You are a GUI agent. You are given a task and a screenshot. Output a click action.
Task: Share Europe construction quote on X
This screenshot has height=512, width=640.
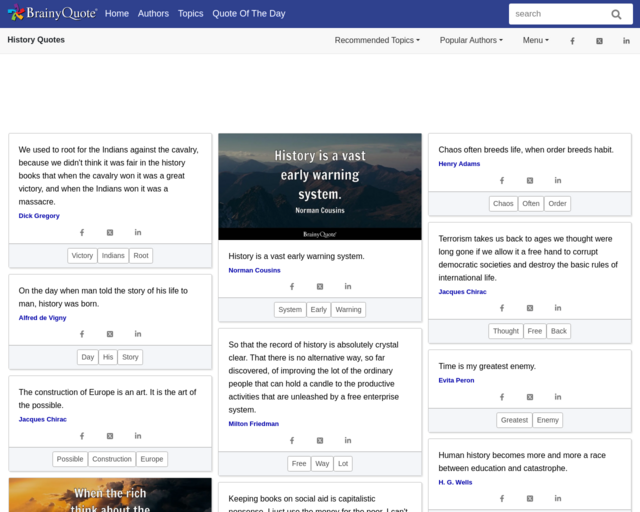pyautogui.click(x=110, y=436)
